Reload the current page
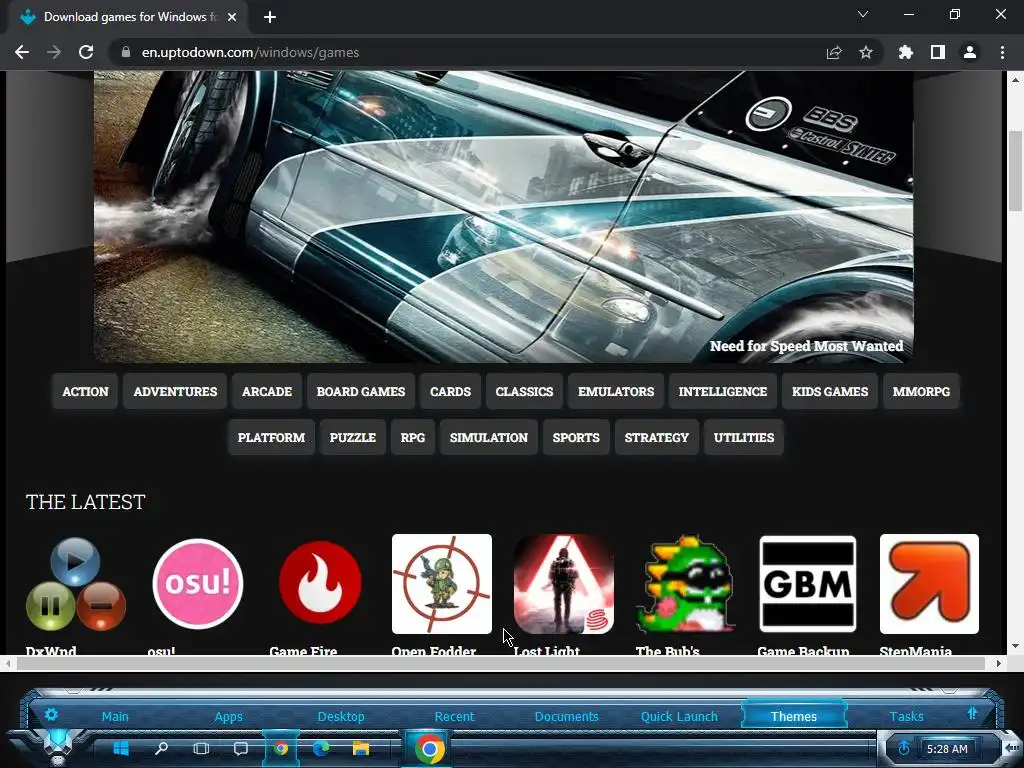 (86, 52)
